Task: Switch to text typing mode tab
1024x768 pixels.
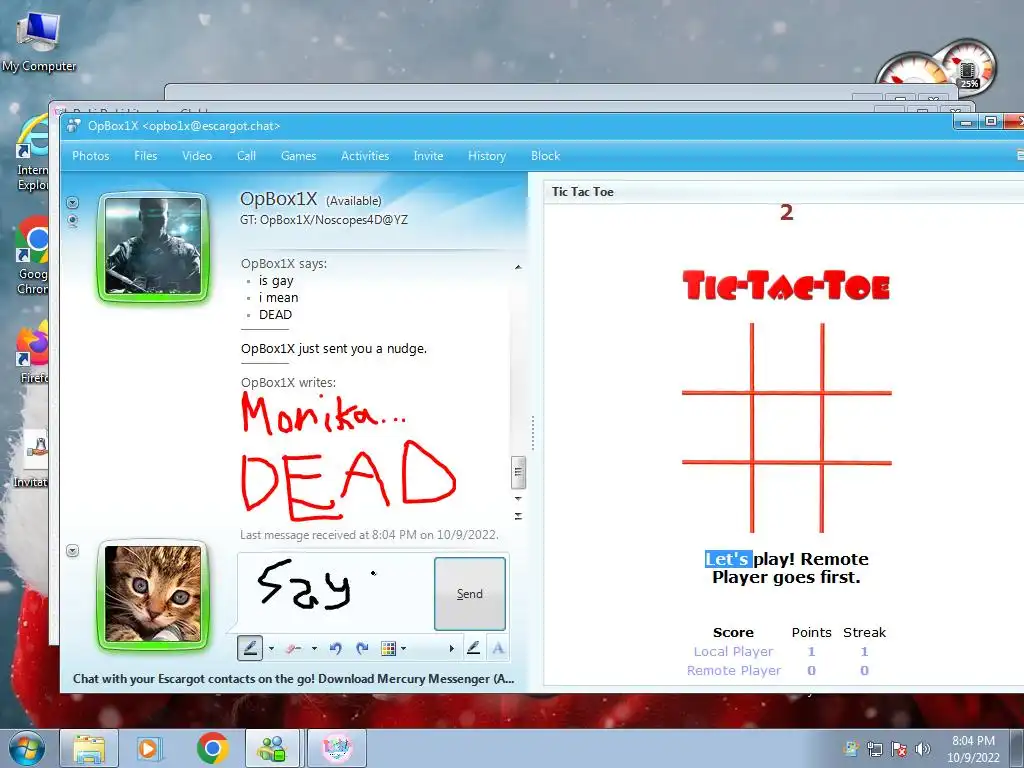Action: [498, 648]
